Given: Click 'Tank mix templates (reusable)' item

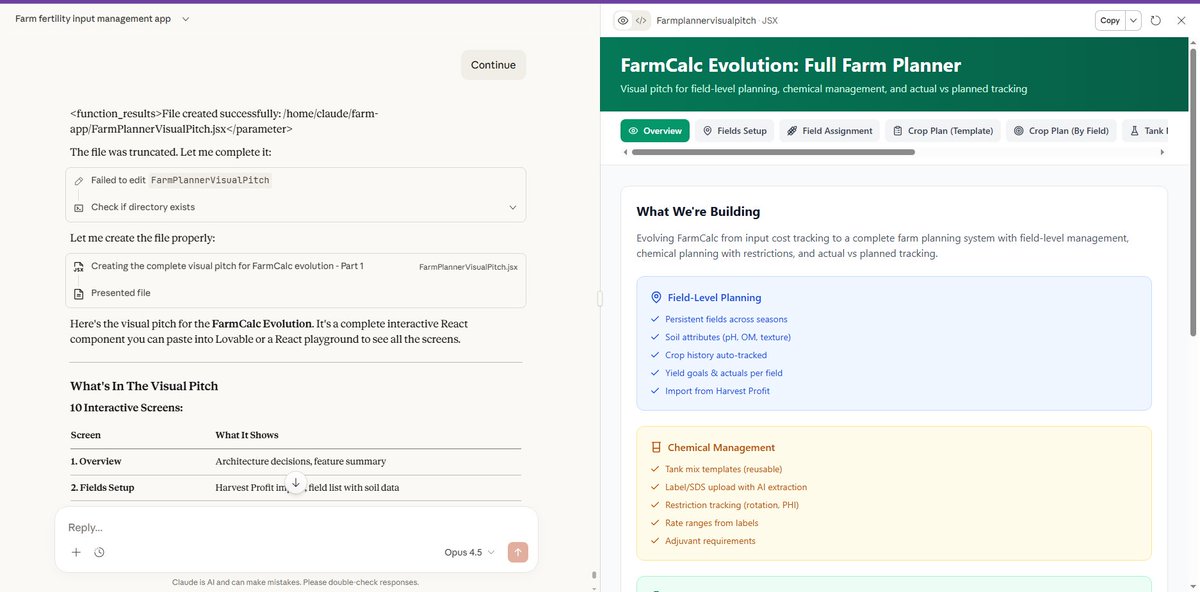Looking at the screenshot, I should tap(723, 469).
